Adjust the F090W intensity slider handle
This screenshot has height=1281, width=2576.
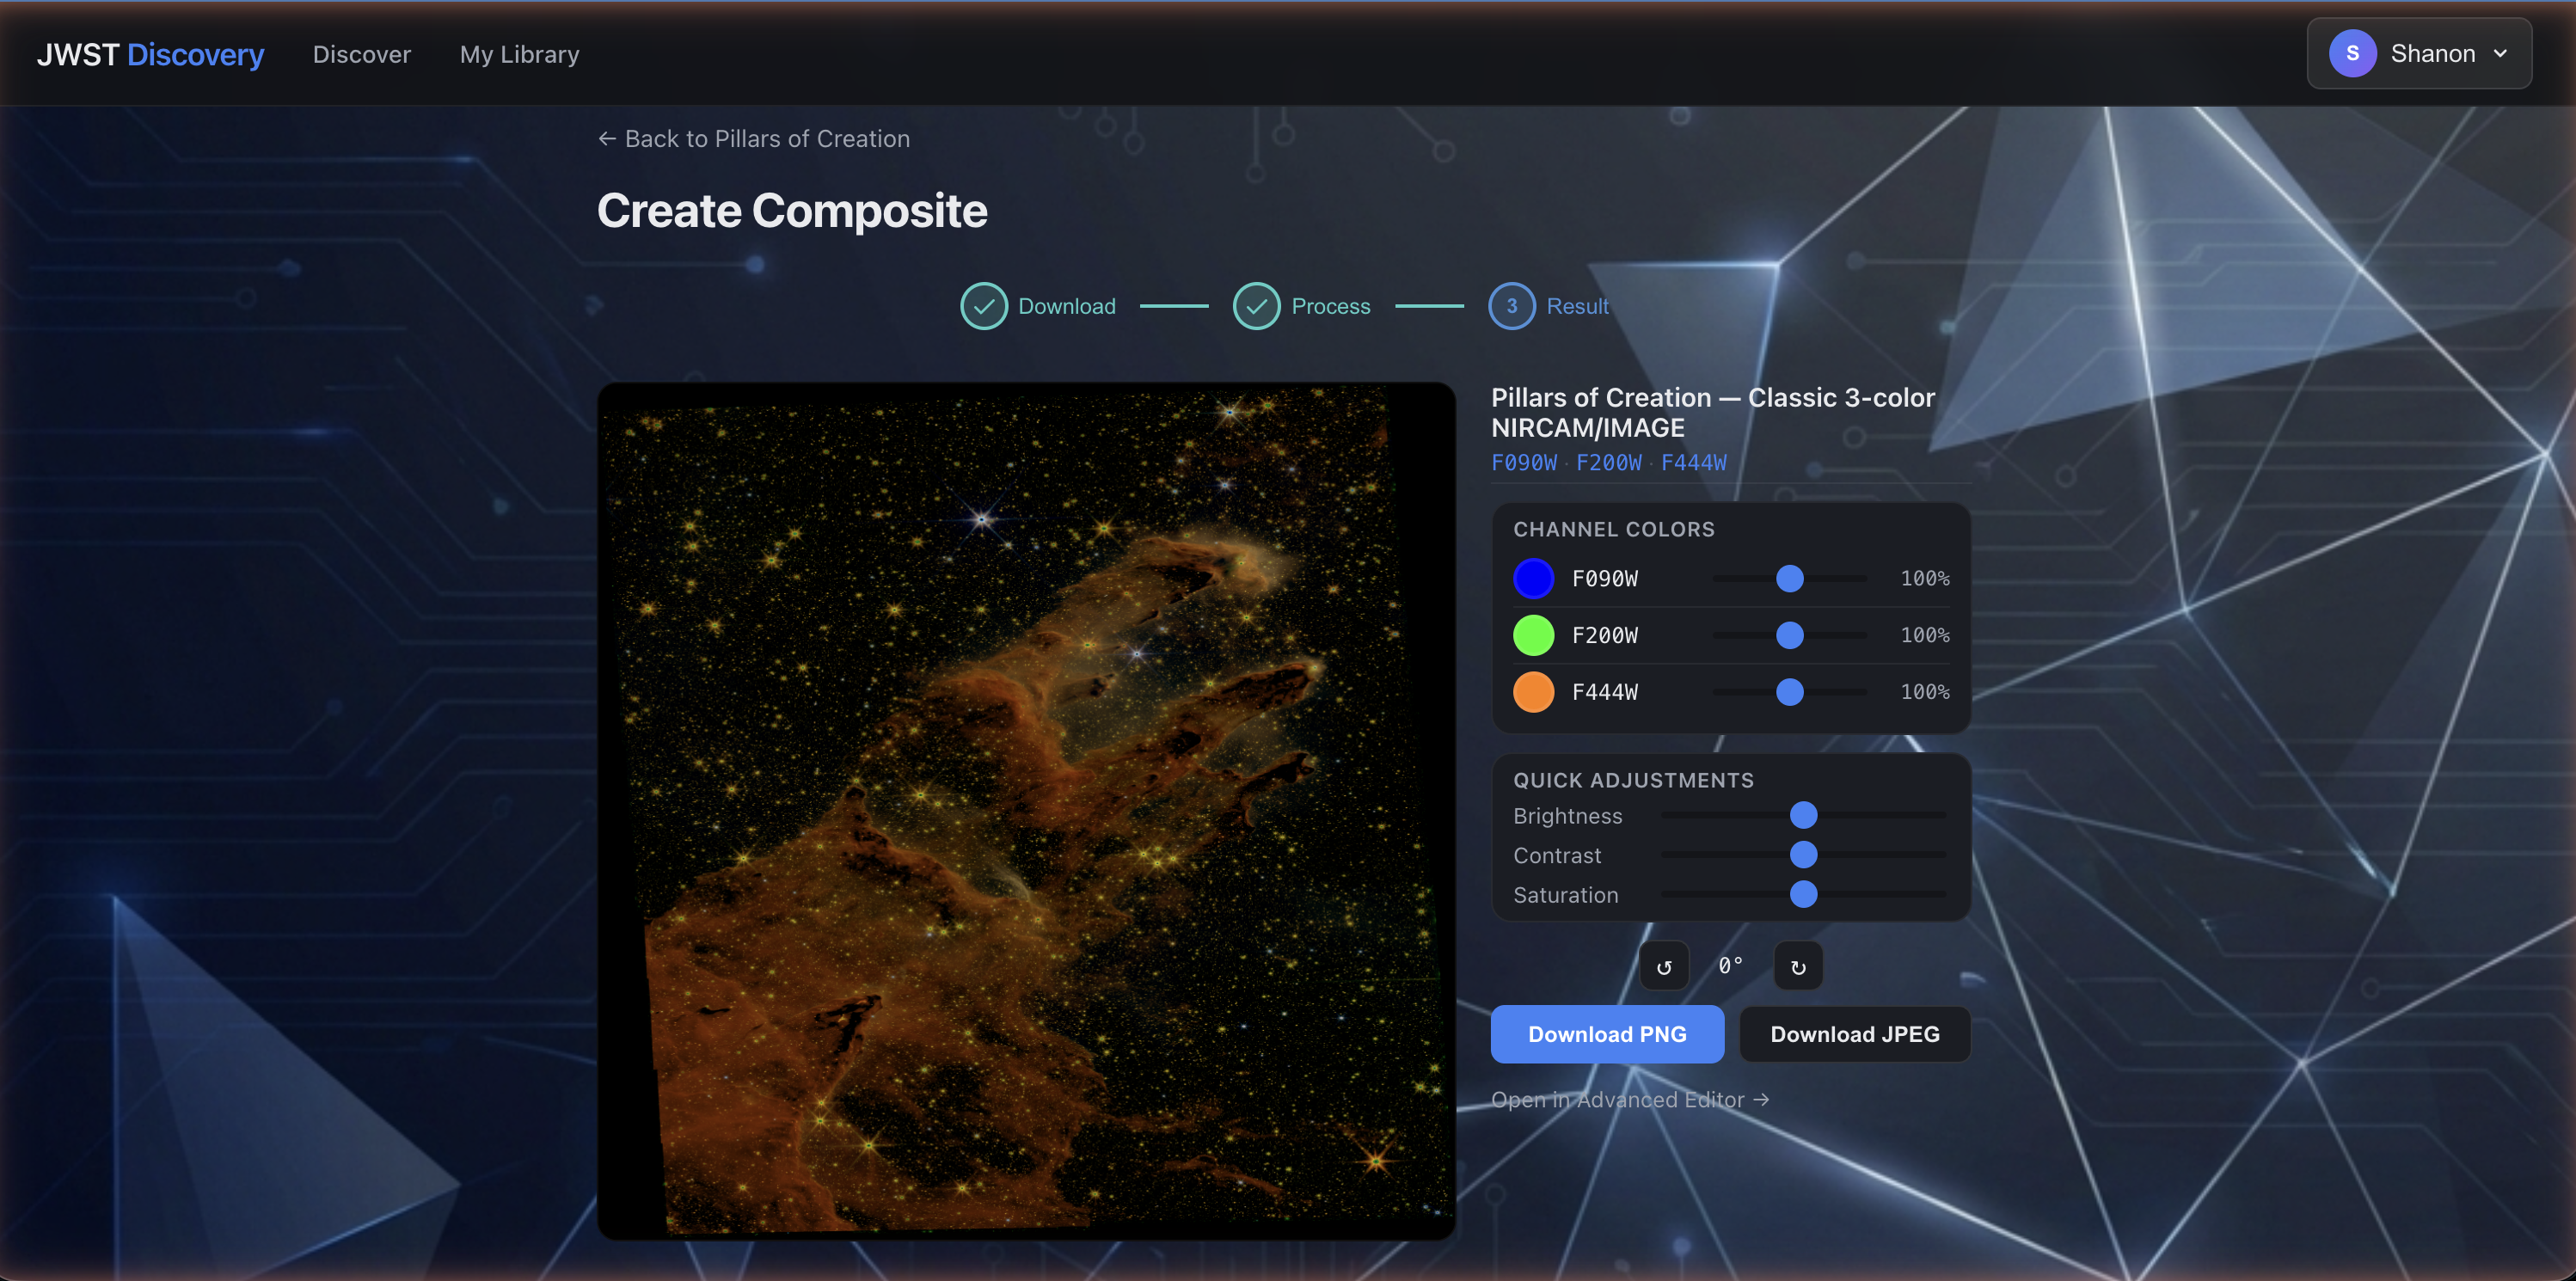[1790, 578]
